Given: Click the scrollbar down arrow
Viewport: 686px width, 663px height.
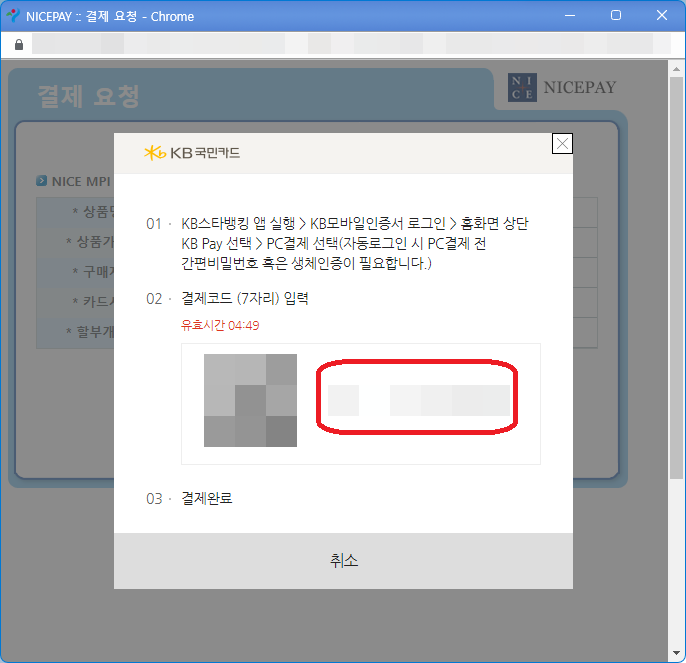Looking at the screenshot, I should [x=676, y=653].
